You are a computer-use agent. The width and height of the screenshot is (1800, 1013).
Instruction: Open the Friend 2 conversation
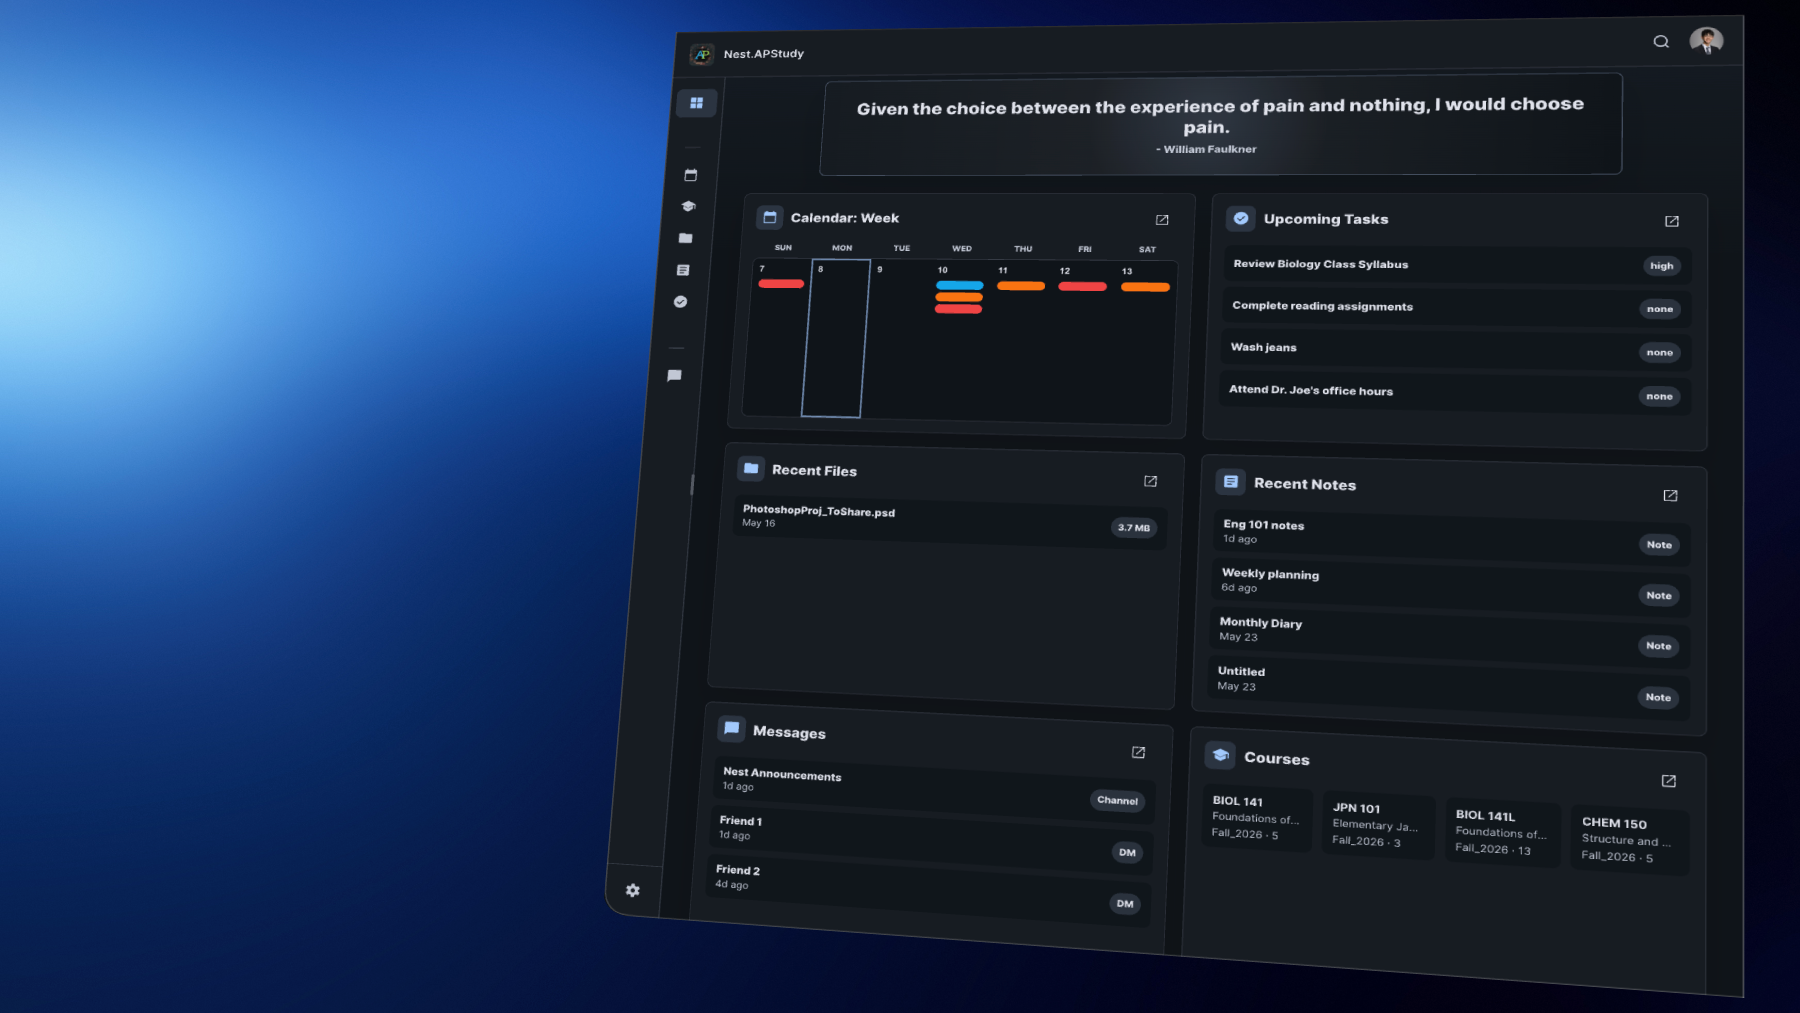(x=928, y=888)
